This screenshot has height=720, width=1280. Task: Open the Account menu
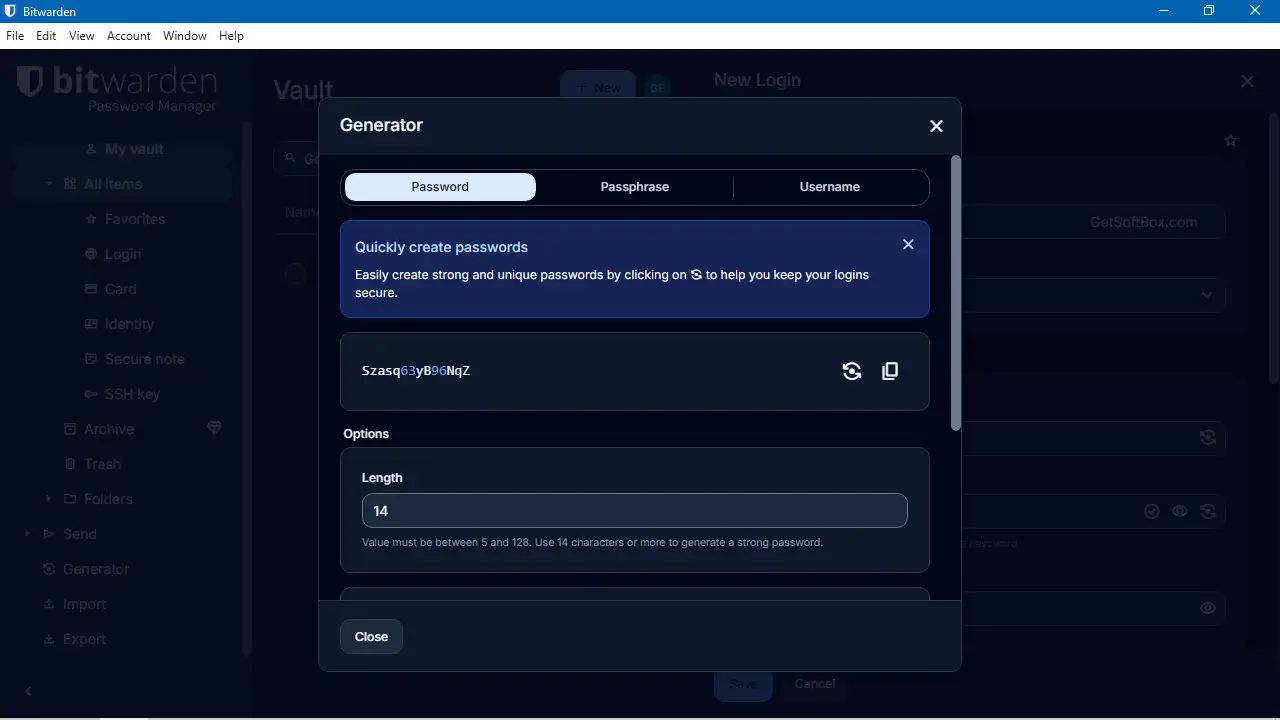[129, 36]
